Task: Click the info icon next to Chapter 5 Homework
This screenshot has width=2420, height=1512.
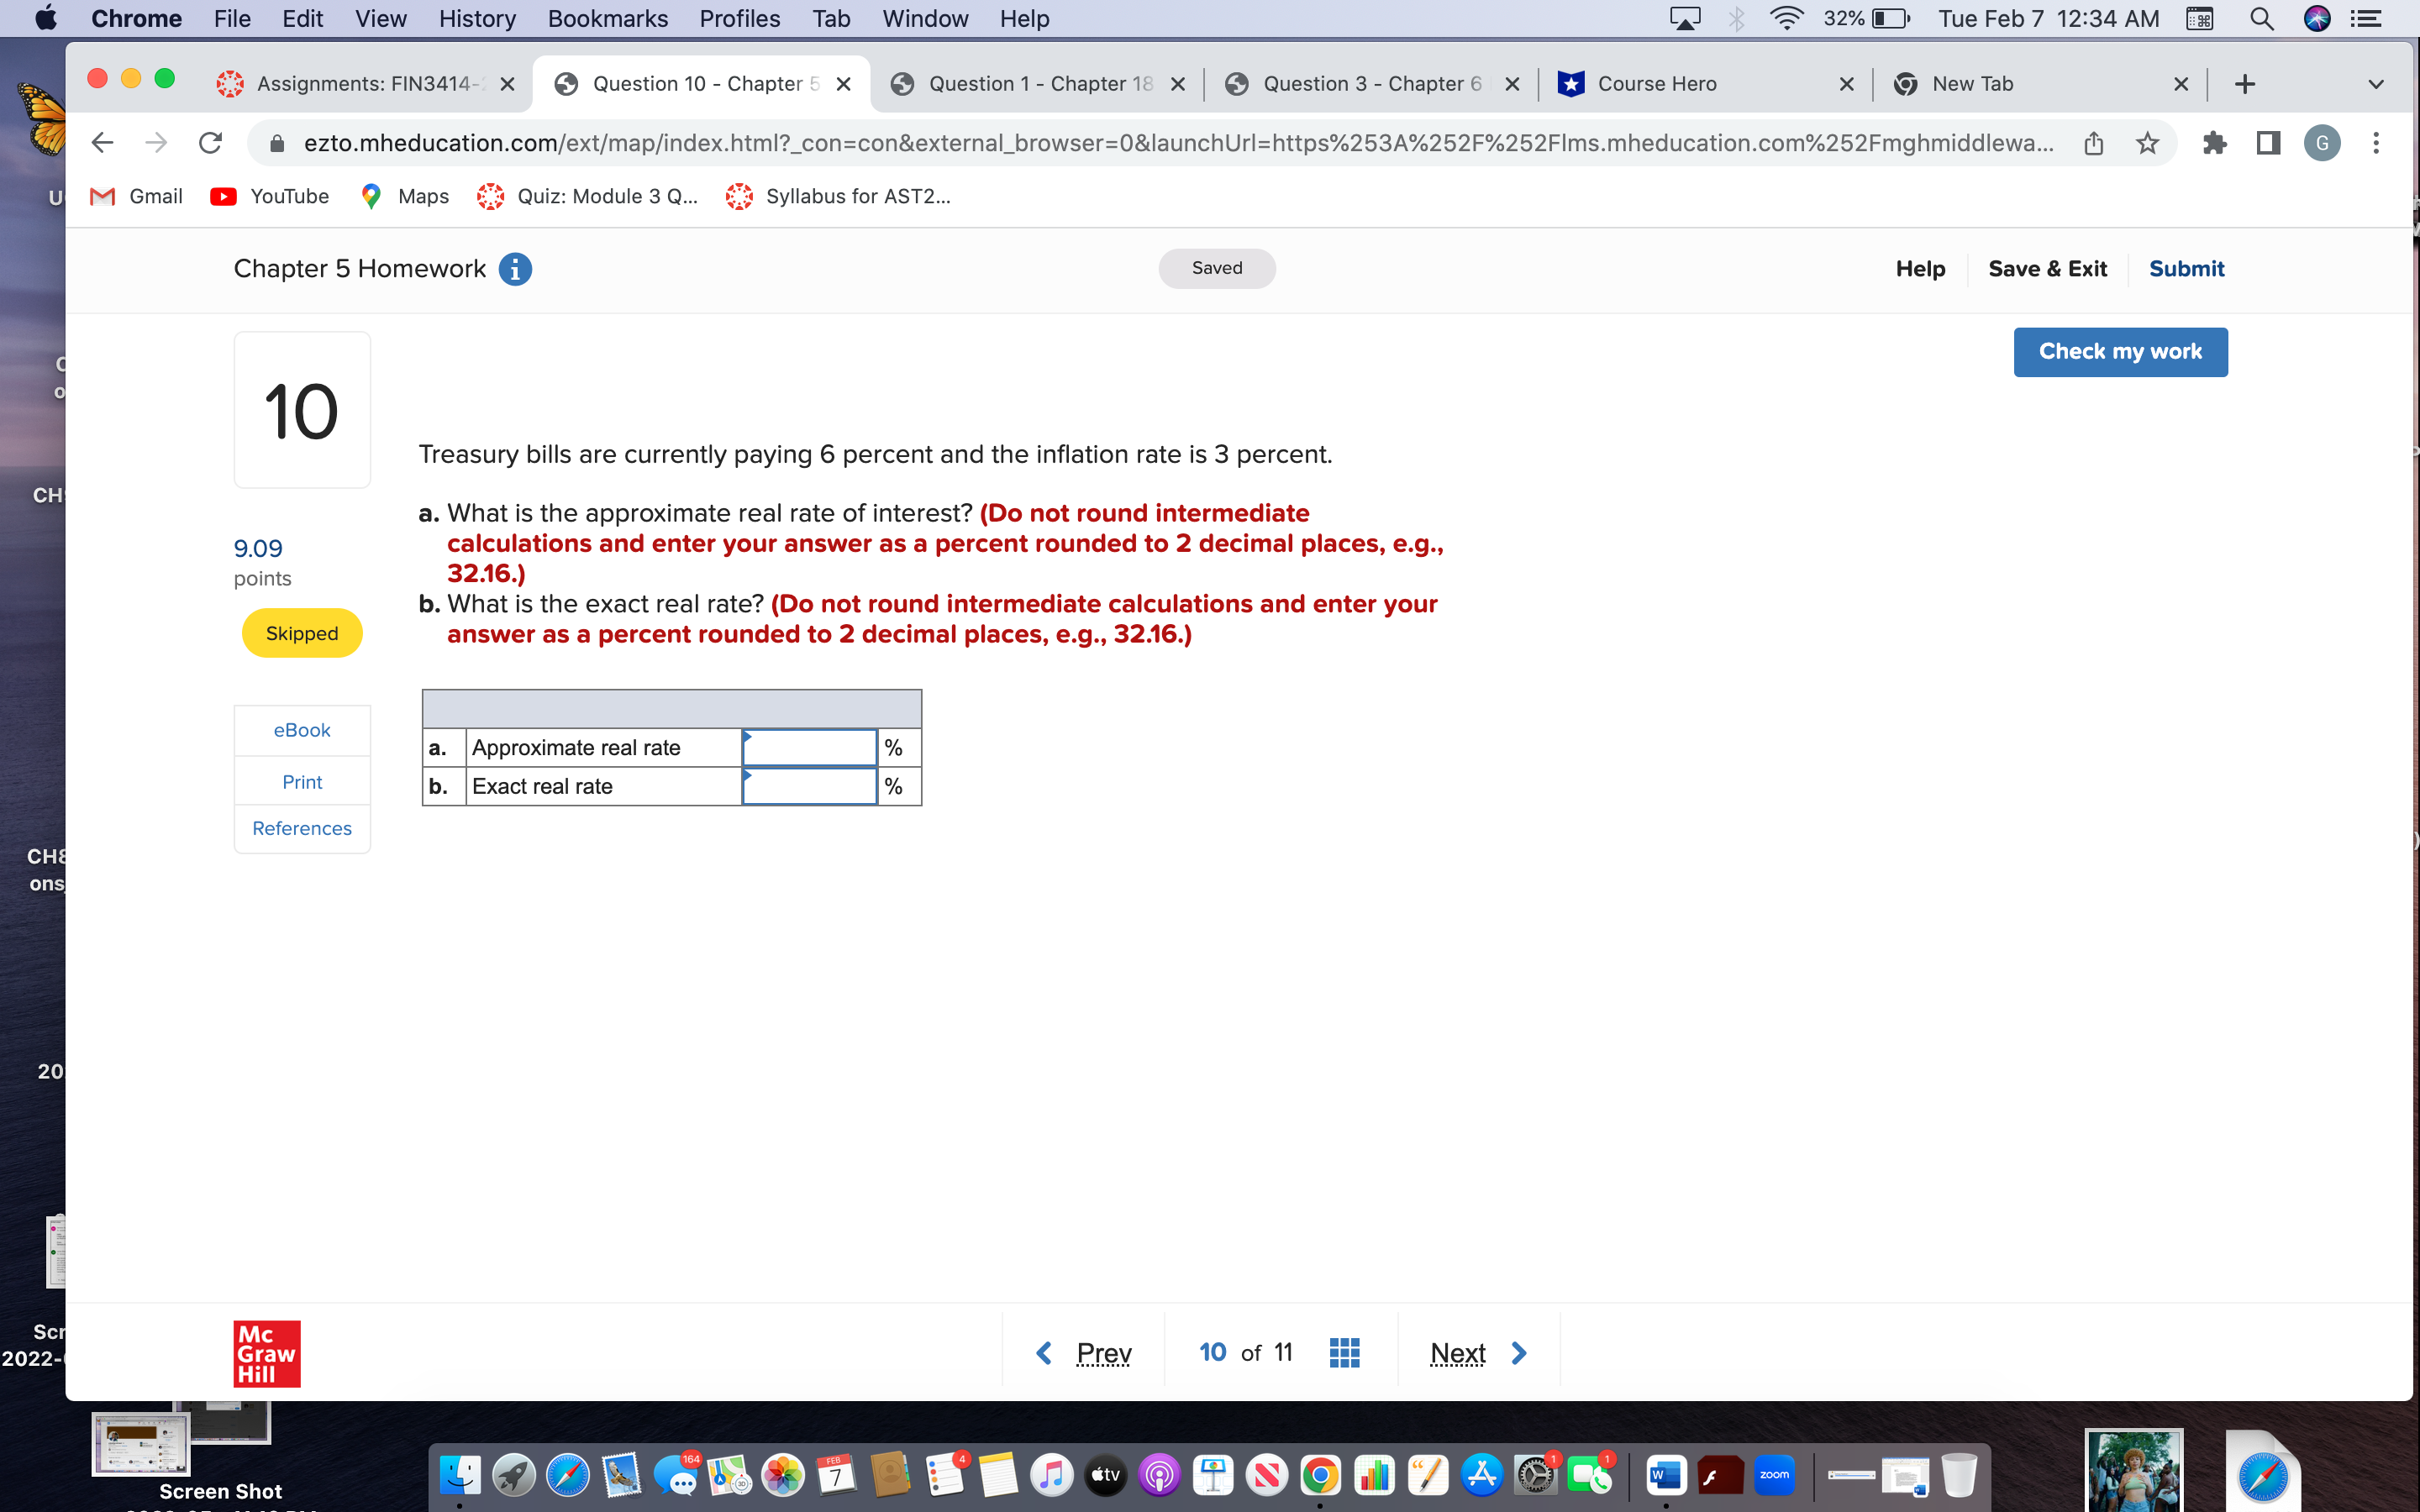Action: click(516, 268)
